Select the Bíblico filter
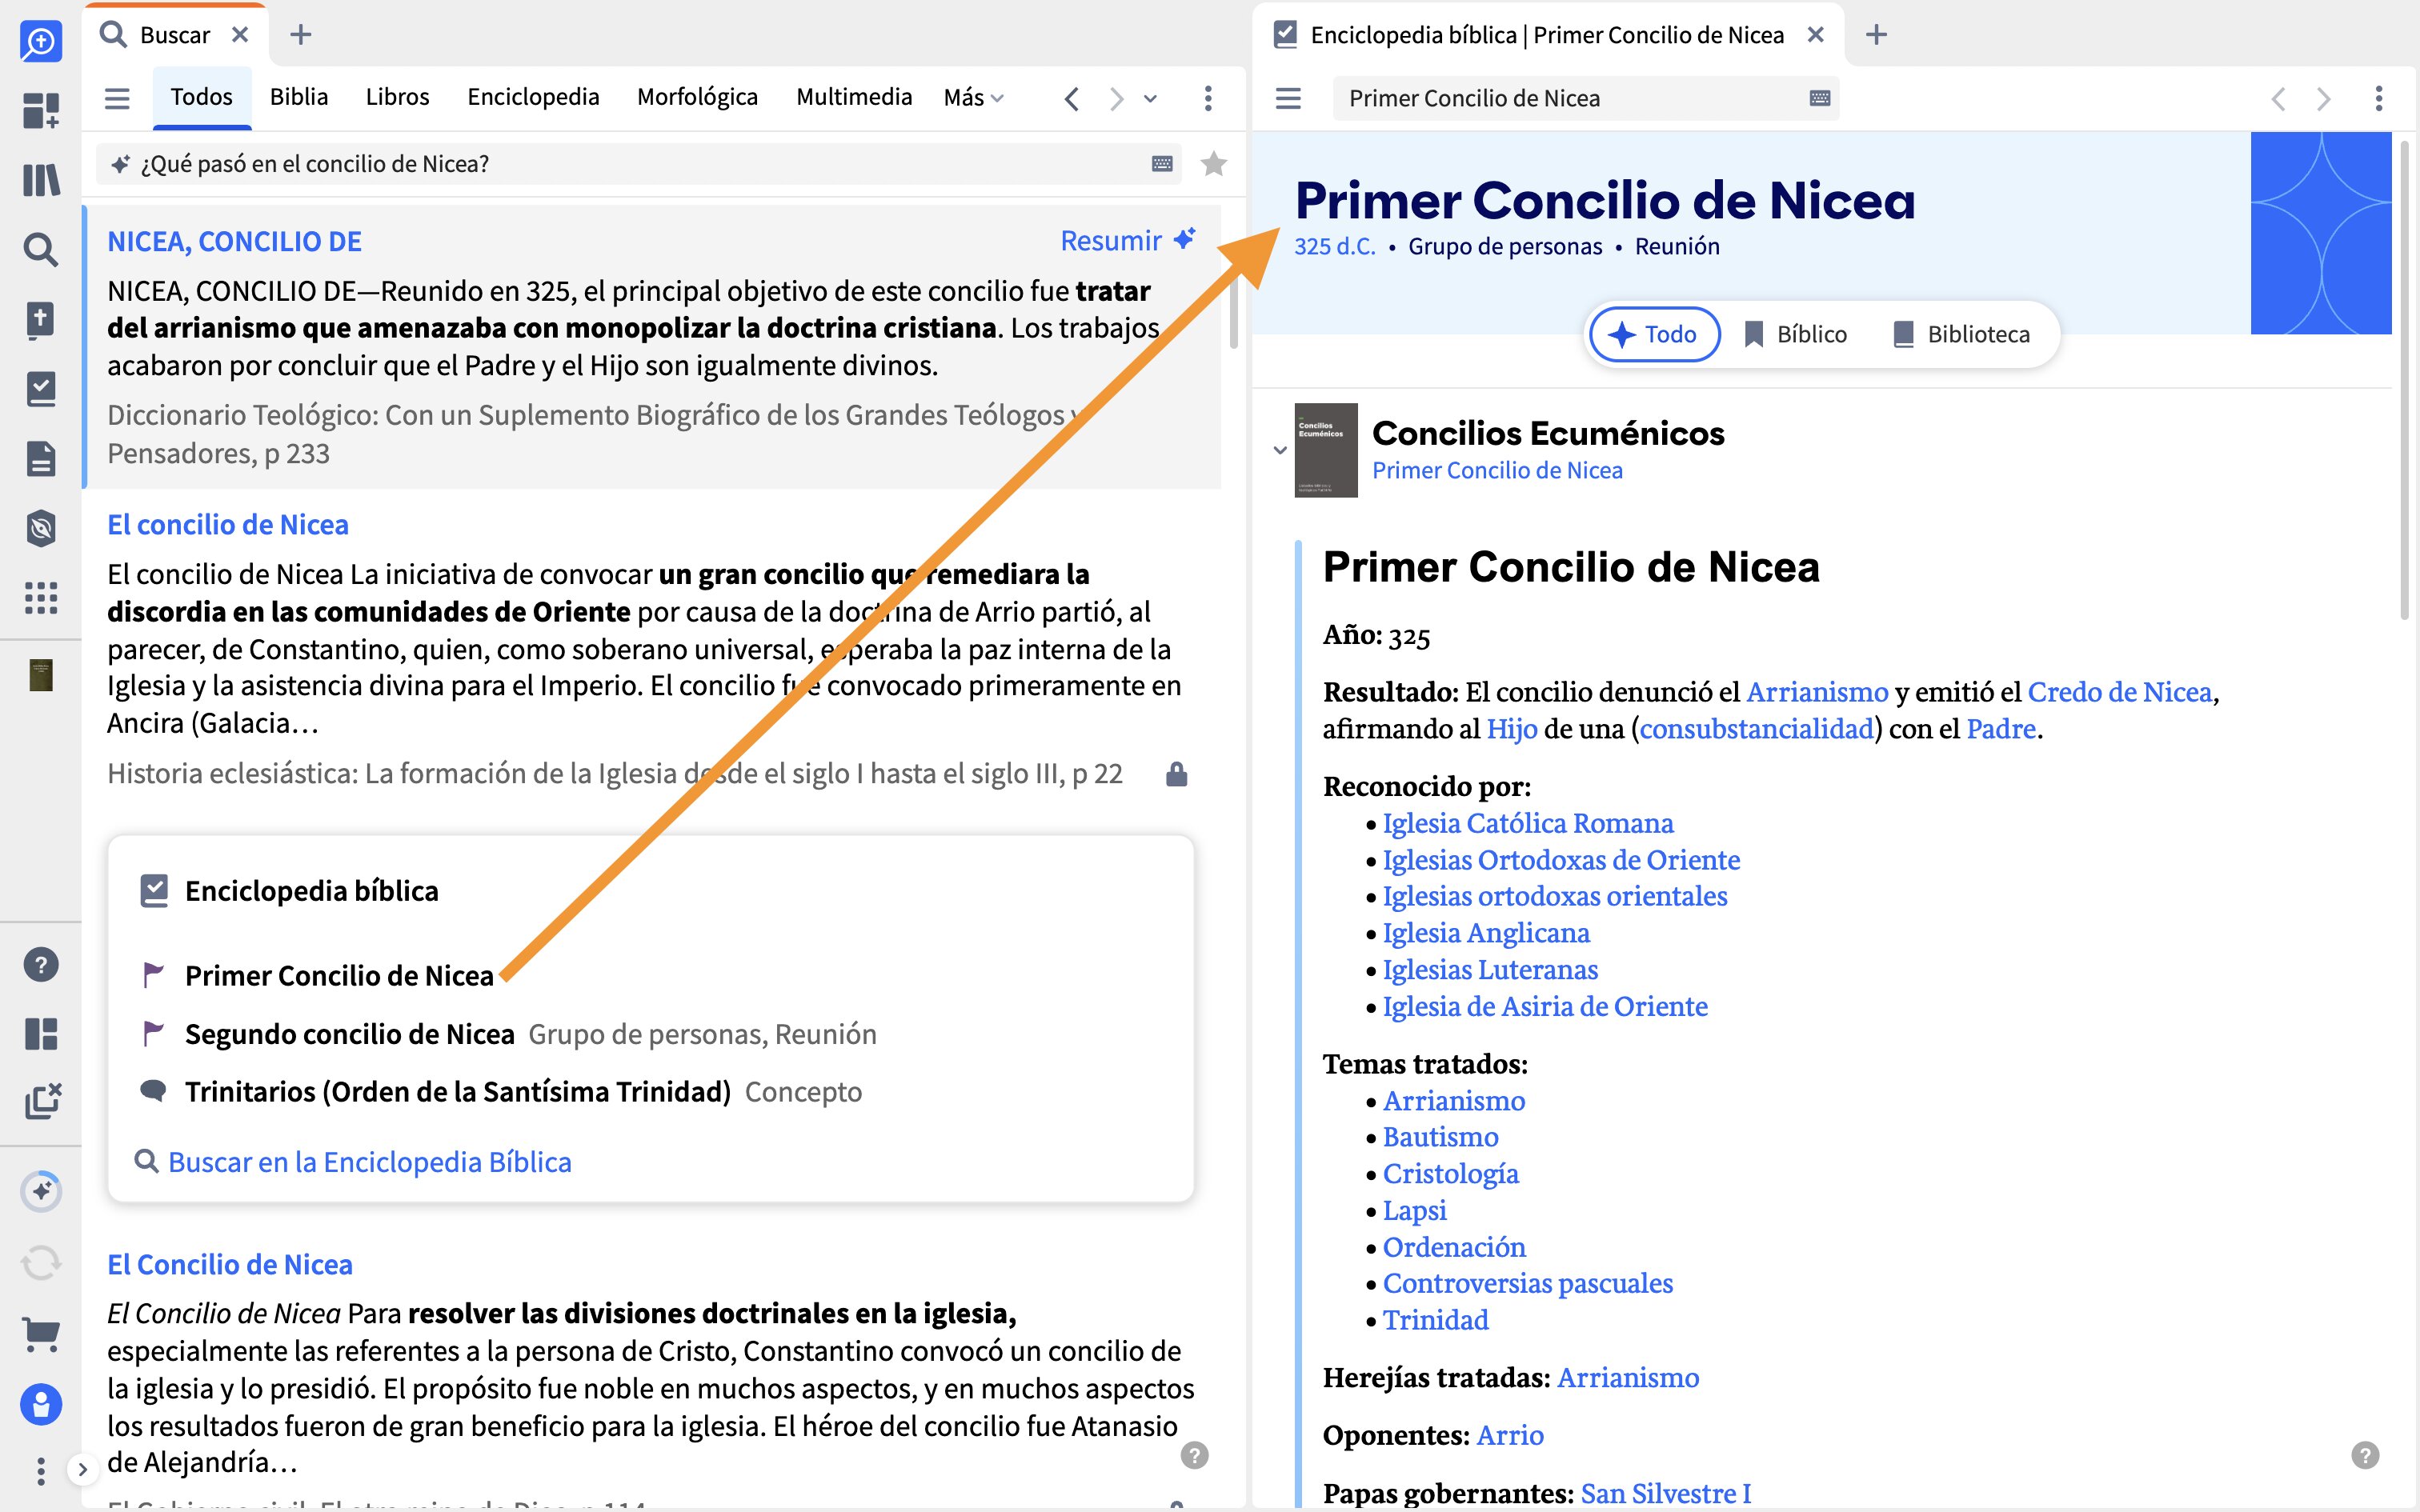 1795,334
